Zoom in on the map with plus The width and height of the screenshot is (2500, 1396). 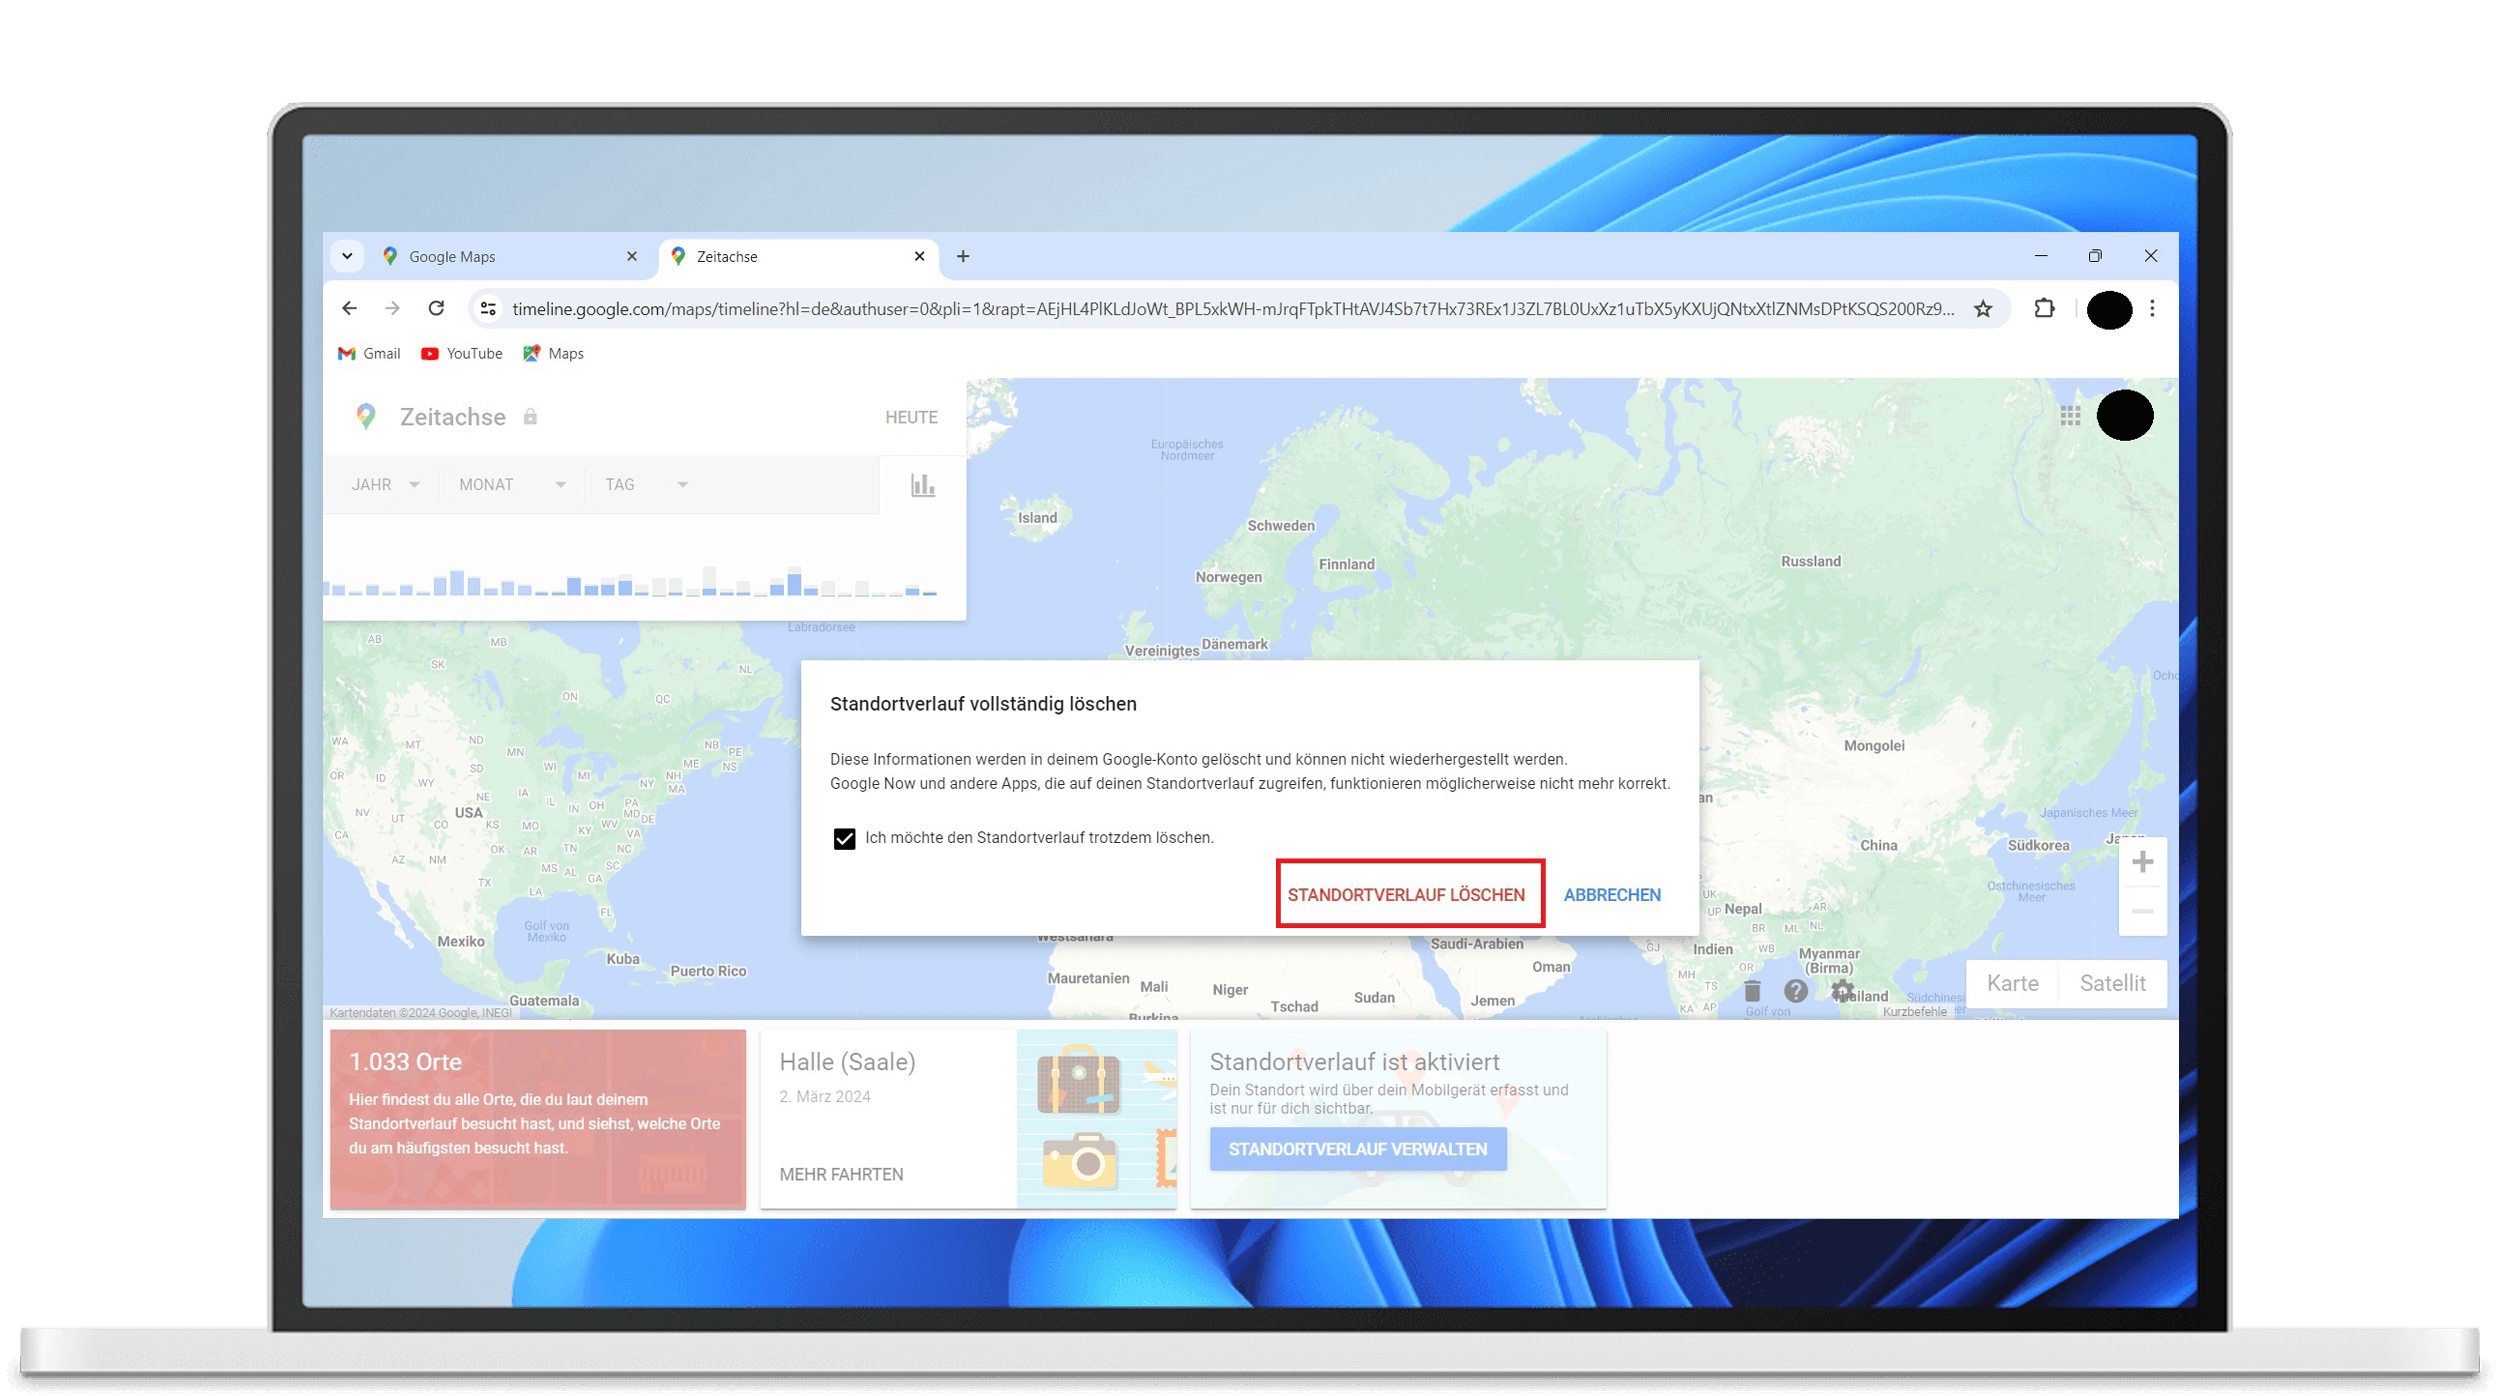(x=2141, y=863)
